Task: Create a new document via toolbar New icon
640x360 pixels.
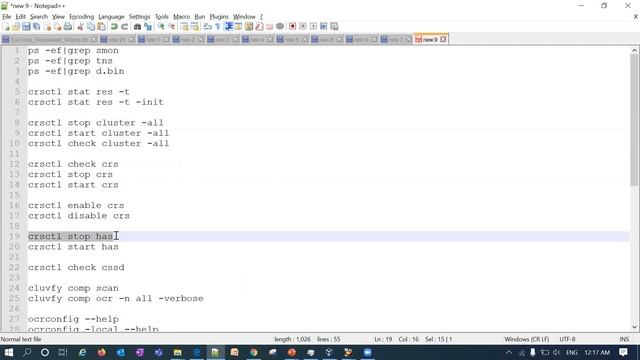Action: click(x=6, y=27)
